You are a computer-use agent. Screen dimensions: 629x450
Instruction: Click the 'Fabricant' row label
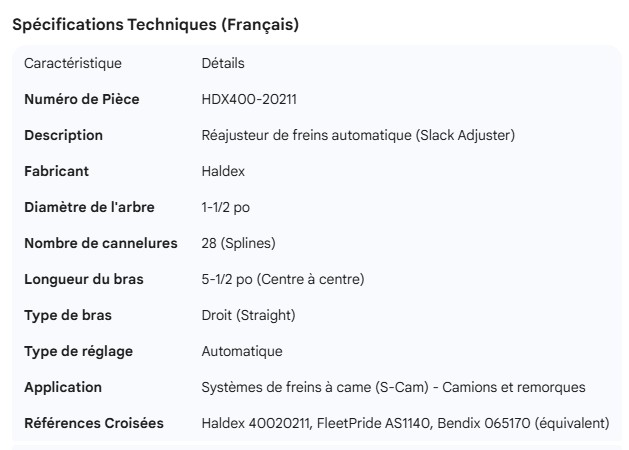point(56,172)
